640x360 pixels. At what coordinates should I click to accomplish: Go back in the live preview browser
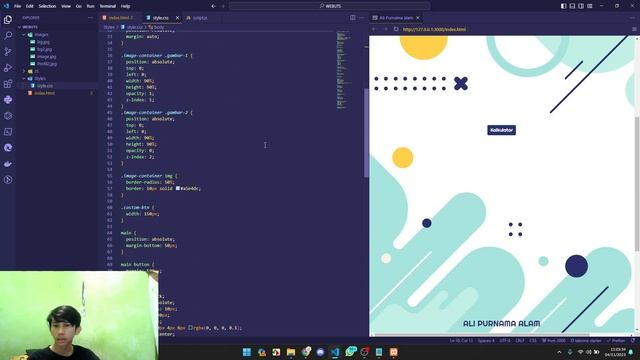[374, 29]
